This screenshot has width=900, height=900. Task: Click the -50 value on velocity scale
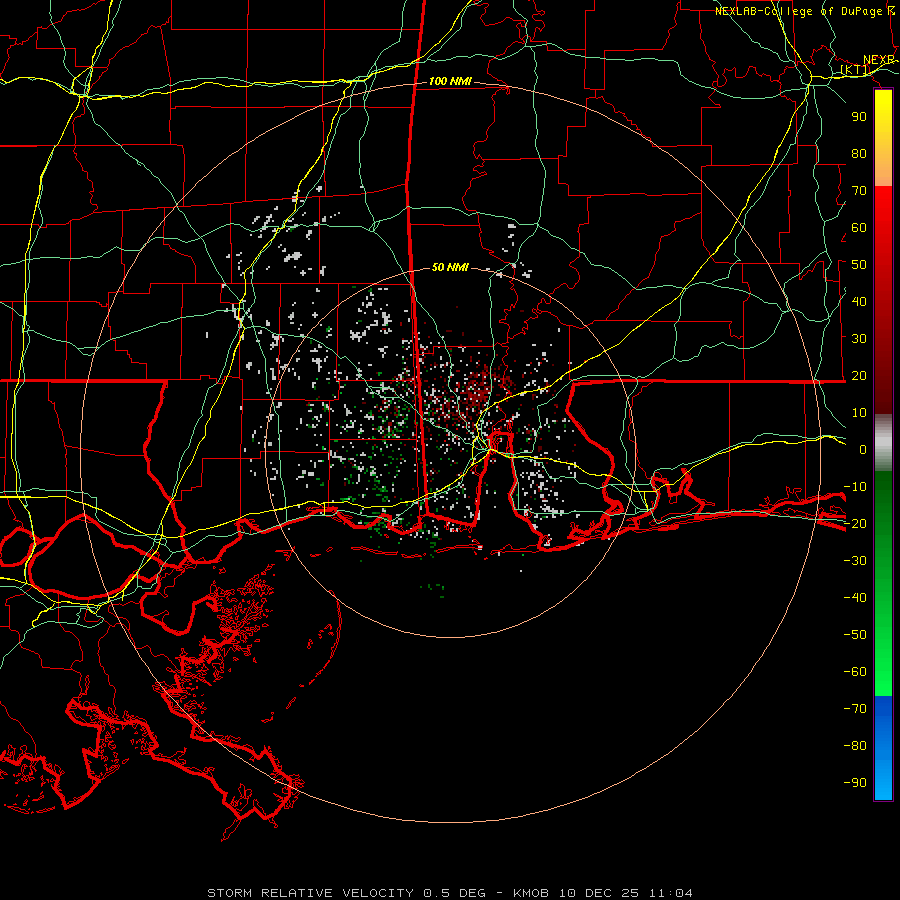coord(855,635)
